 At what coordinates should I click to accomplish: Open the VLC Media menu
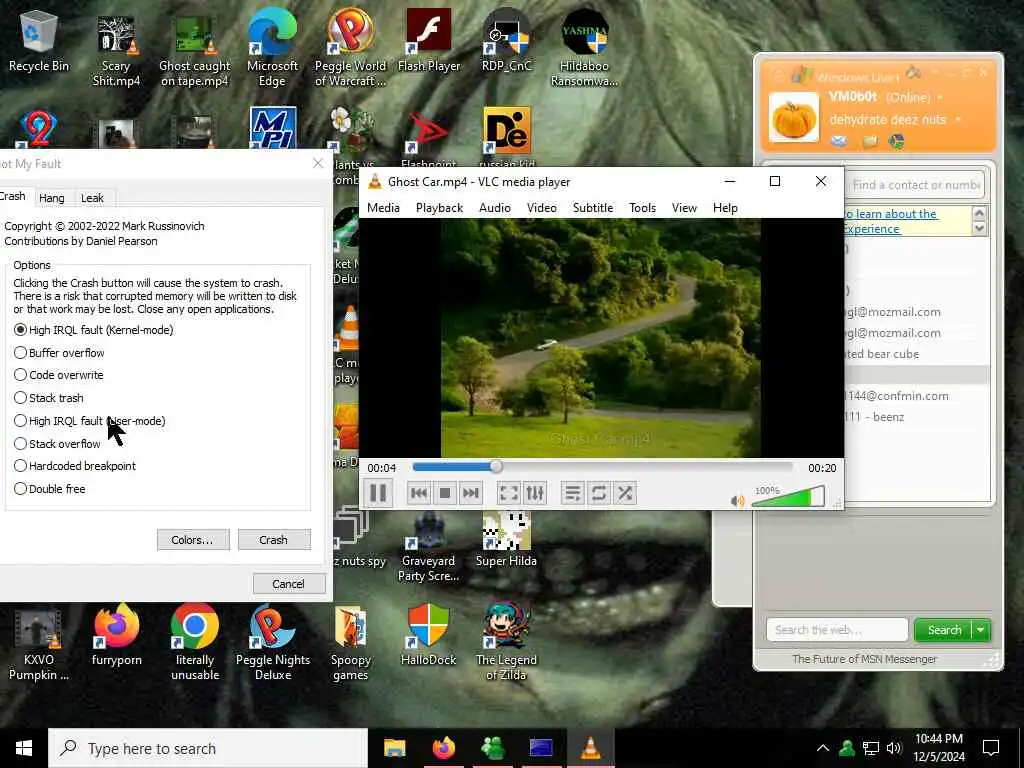click(x=383, y=208)
